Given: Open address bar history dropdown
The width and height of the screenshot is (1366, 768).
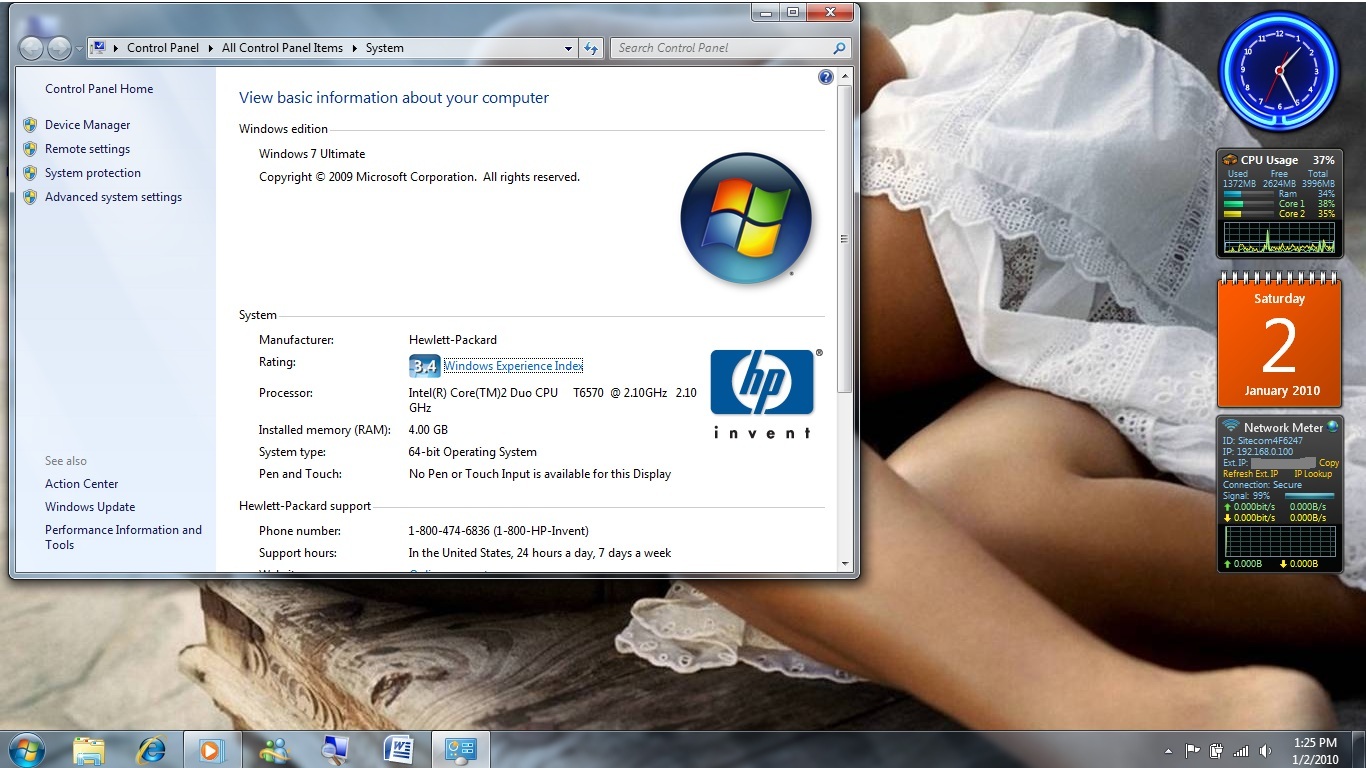Looking at the screenshot, I should click(568, 48).
